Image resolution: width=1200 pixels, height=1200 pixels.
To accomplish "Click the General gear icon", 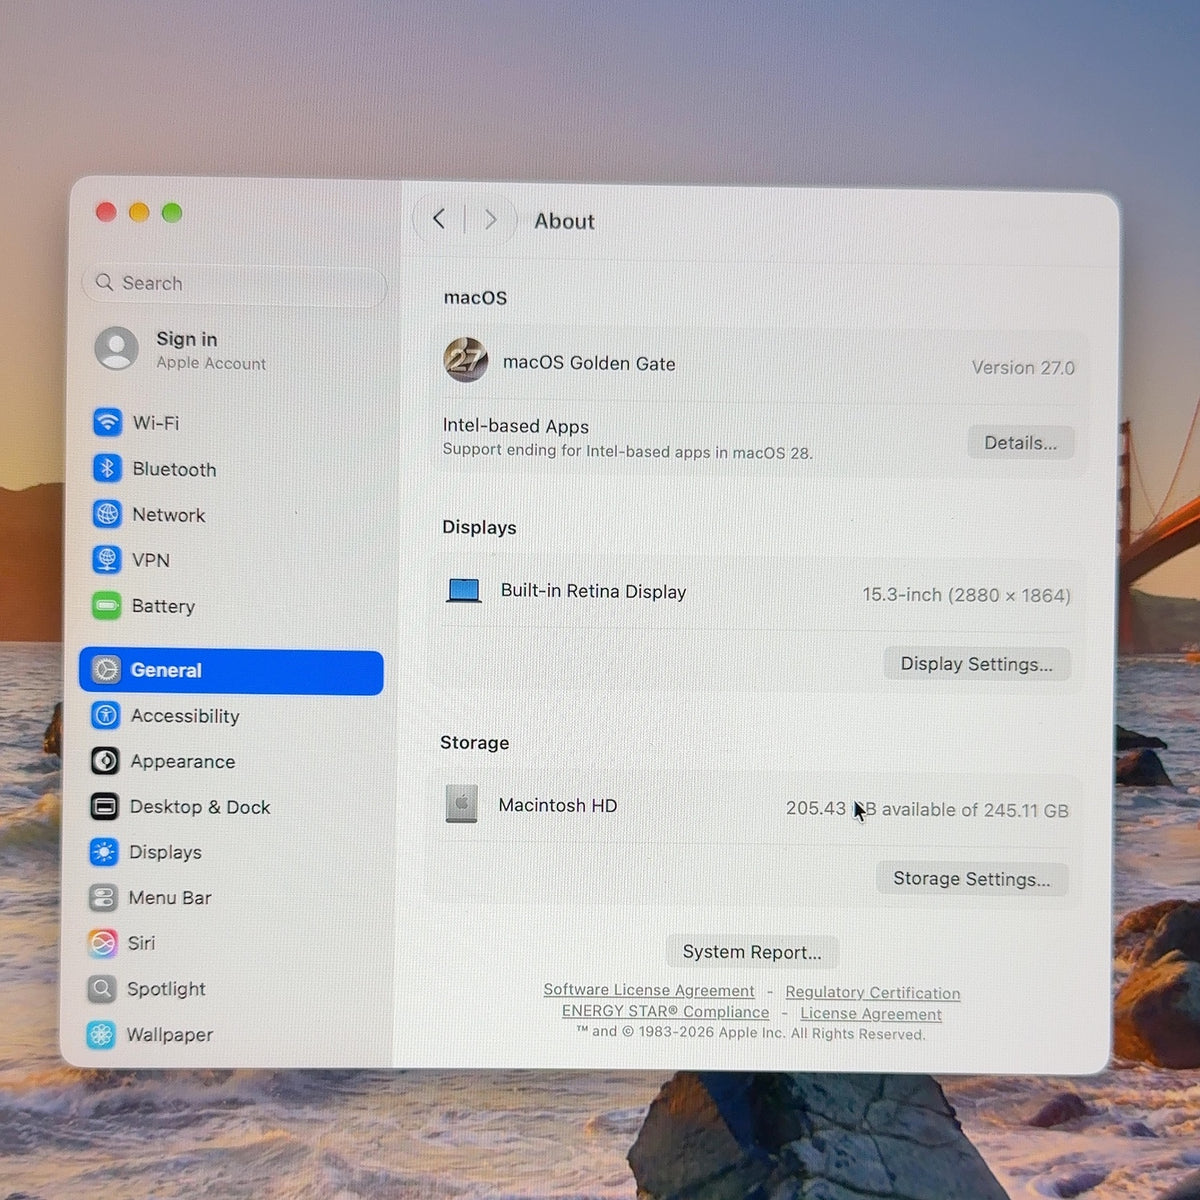I will 106,670.
